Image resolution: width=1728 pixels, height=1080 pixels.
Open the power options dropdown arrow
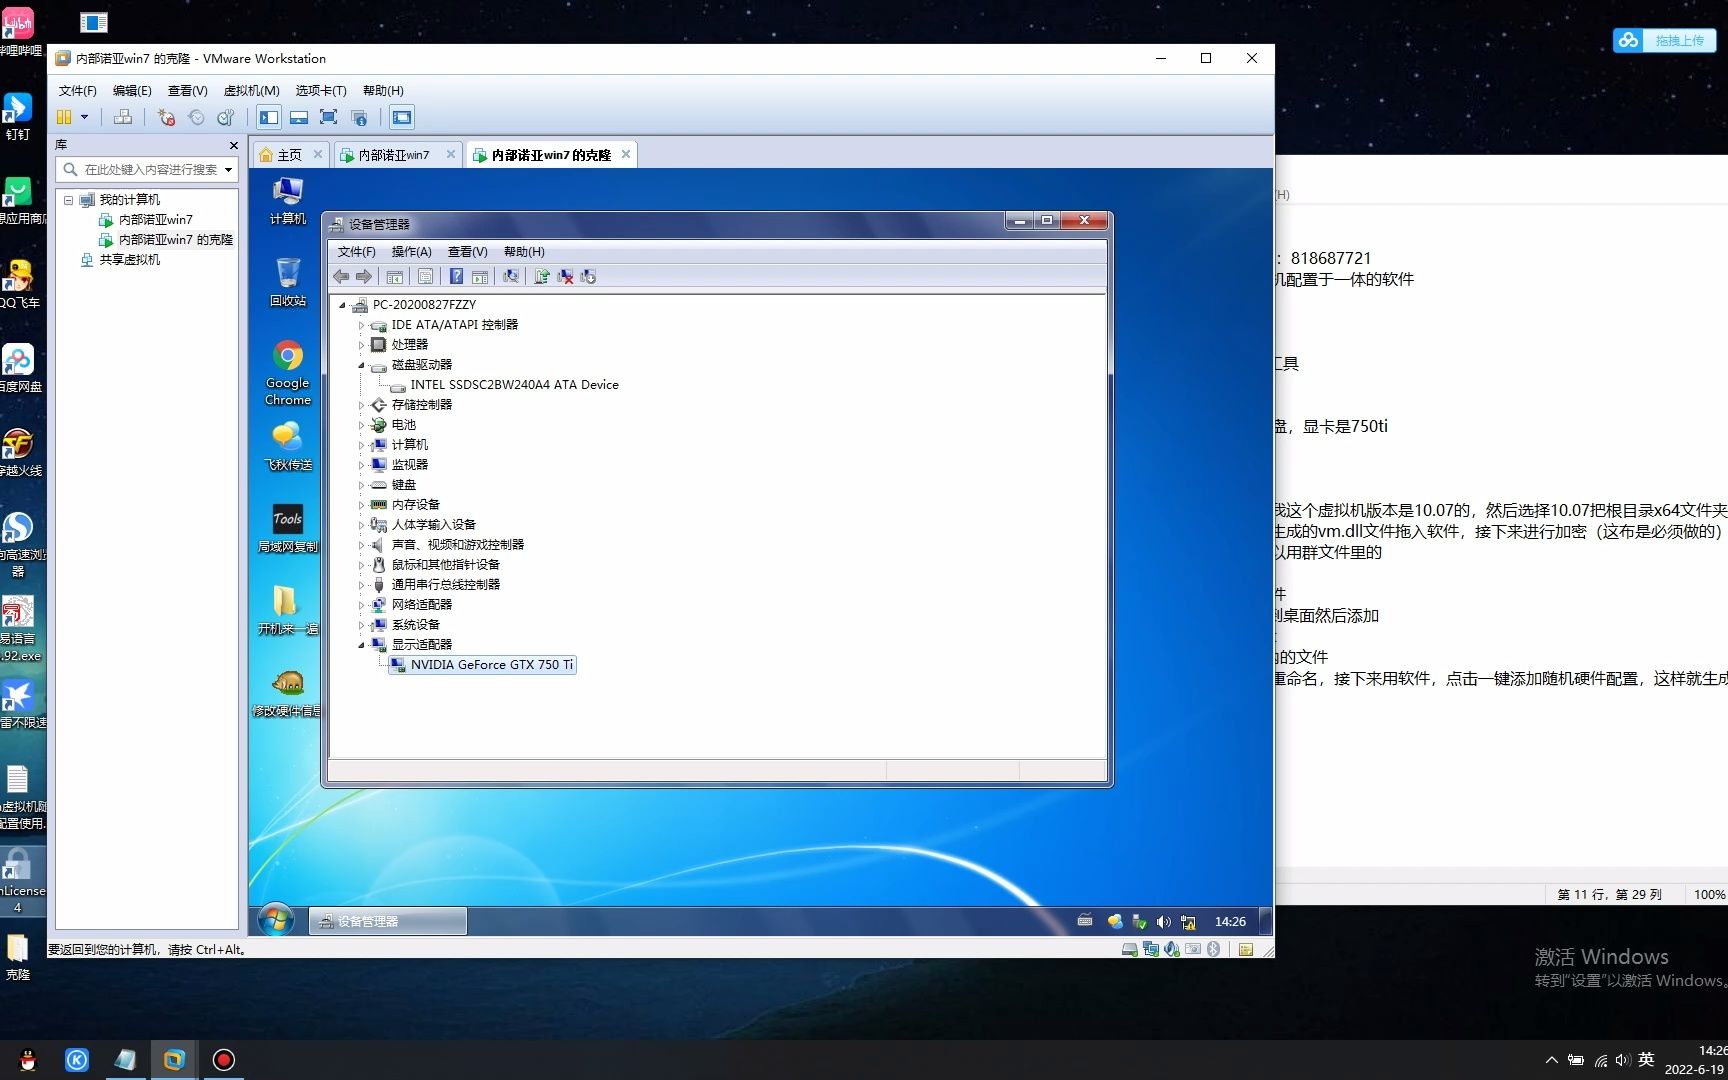84,117
